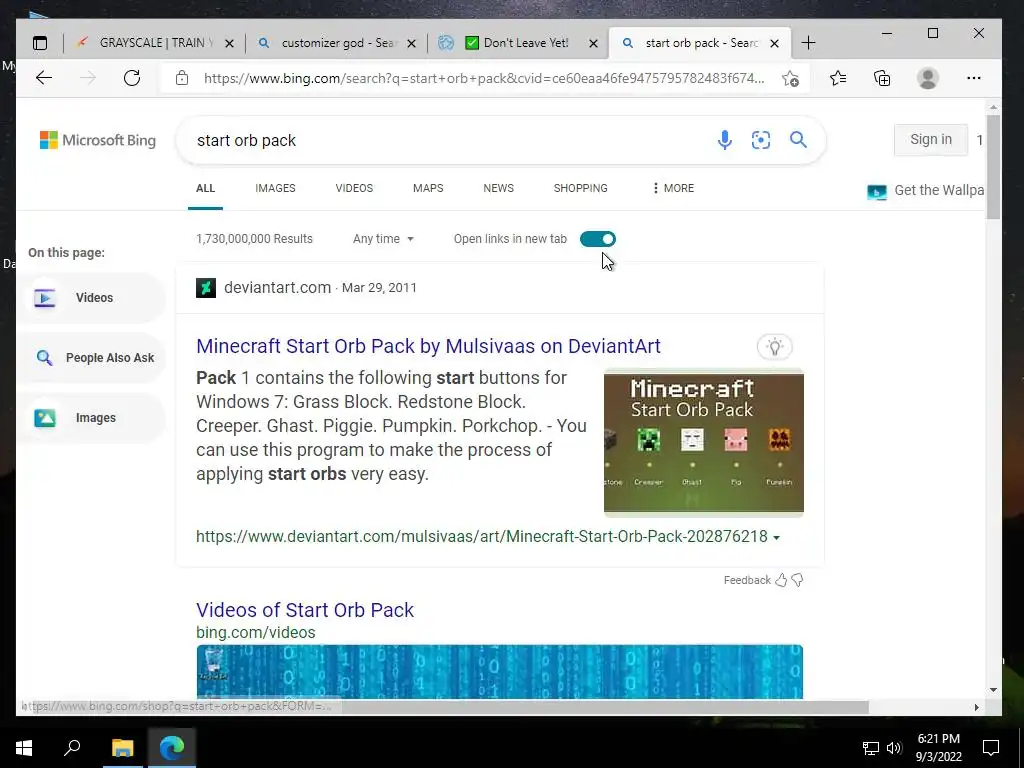Click the browser address bar
The image size is (1024, 768).
point(483,78)
